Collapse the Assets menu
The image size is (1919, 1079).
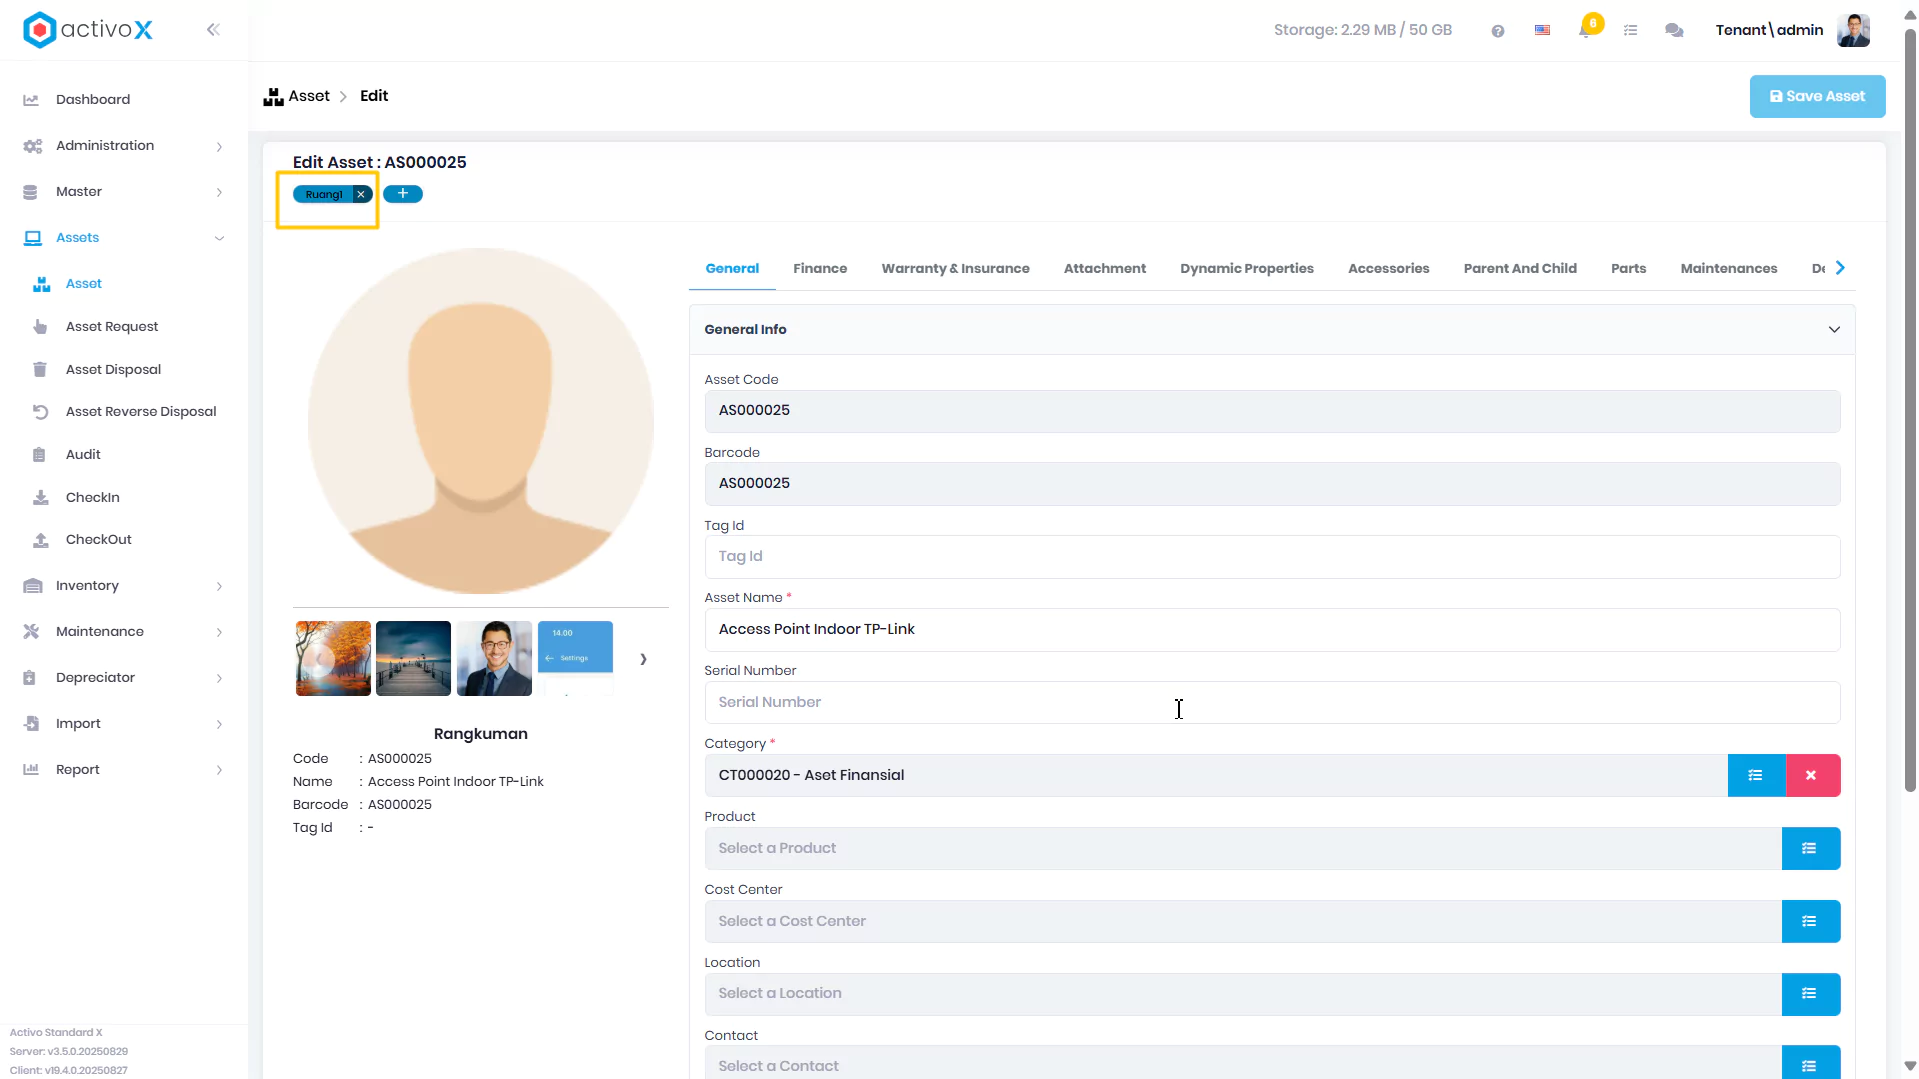pos(124,238)
